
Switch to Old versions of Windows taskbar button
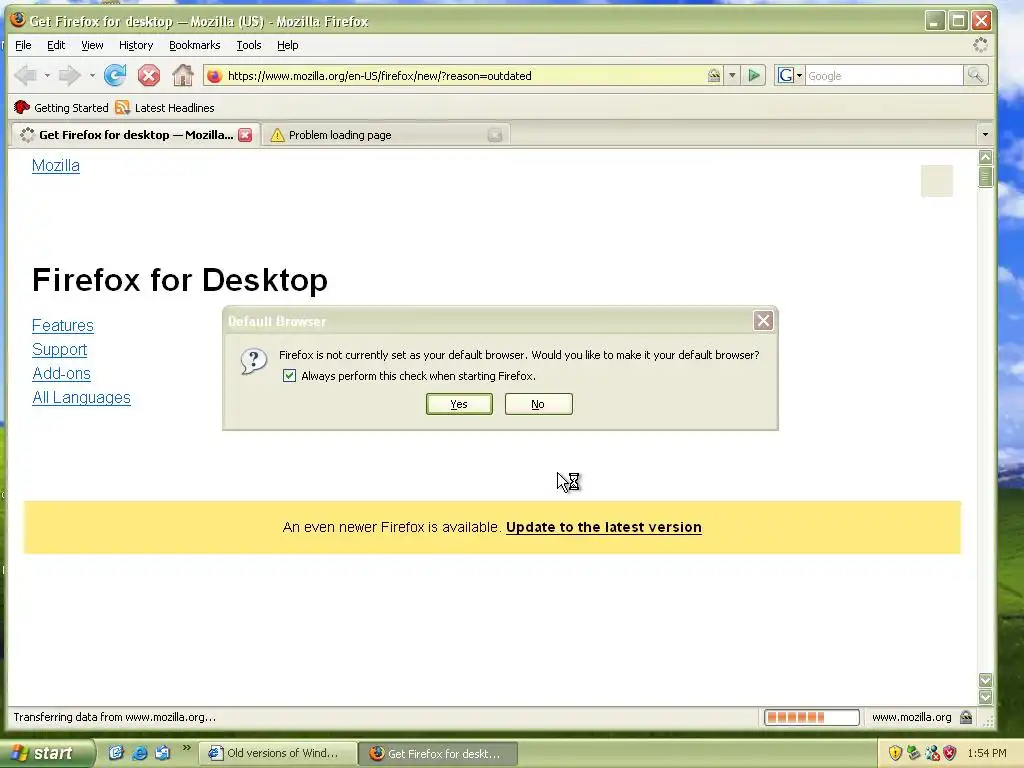pyautogui.click(x=277, y=753)
